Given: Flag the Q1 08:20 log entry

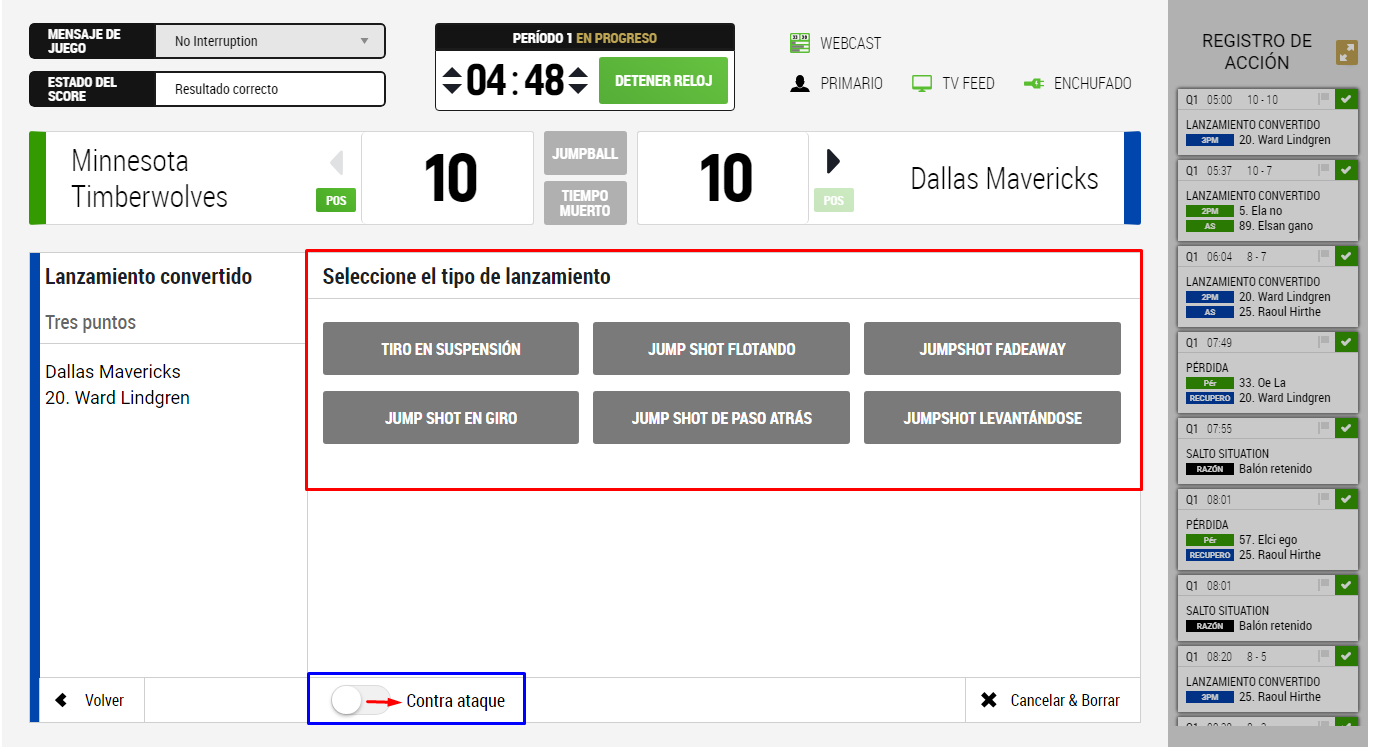Looking at the screenshot, I should [1324, 656].
